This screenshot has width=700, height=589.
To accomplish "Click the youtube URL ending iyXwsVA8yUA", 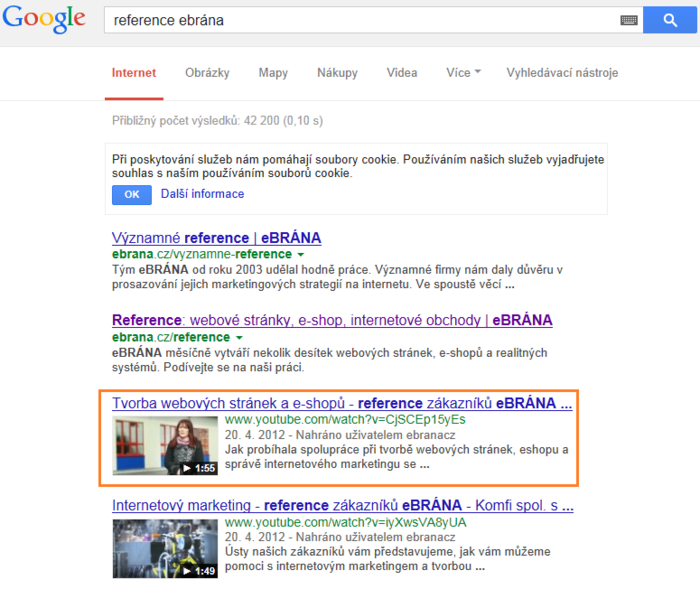I will [346, 522].
